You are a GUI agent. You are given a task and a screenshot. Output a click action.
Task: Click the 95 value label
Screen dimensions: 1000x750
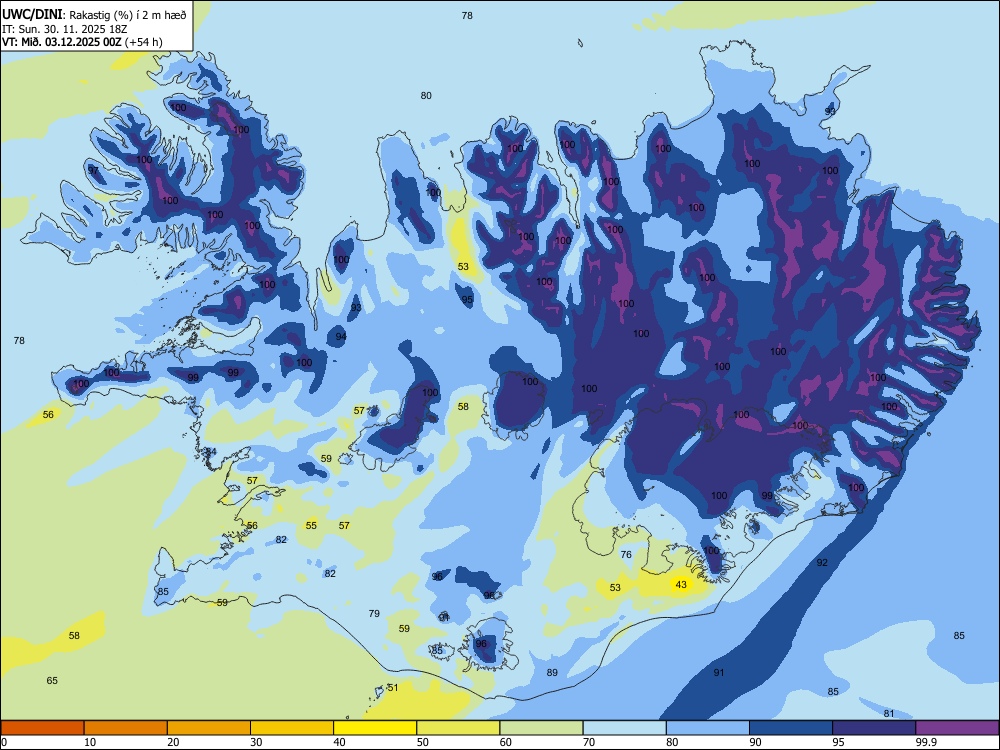click(467, 300)
